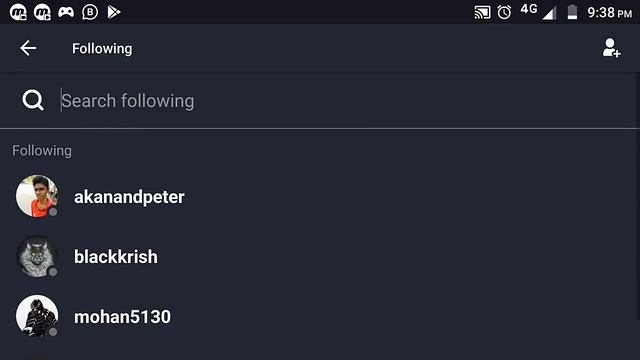Tap the magnifying glass search icon

tap(33, 100)
